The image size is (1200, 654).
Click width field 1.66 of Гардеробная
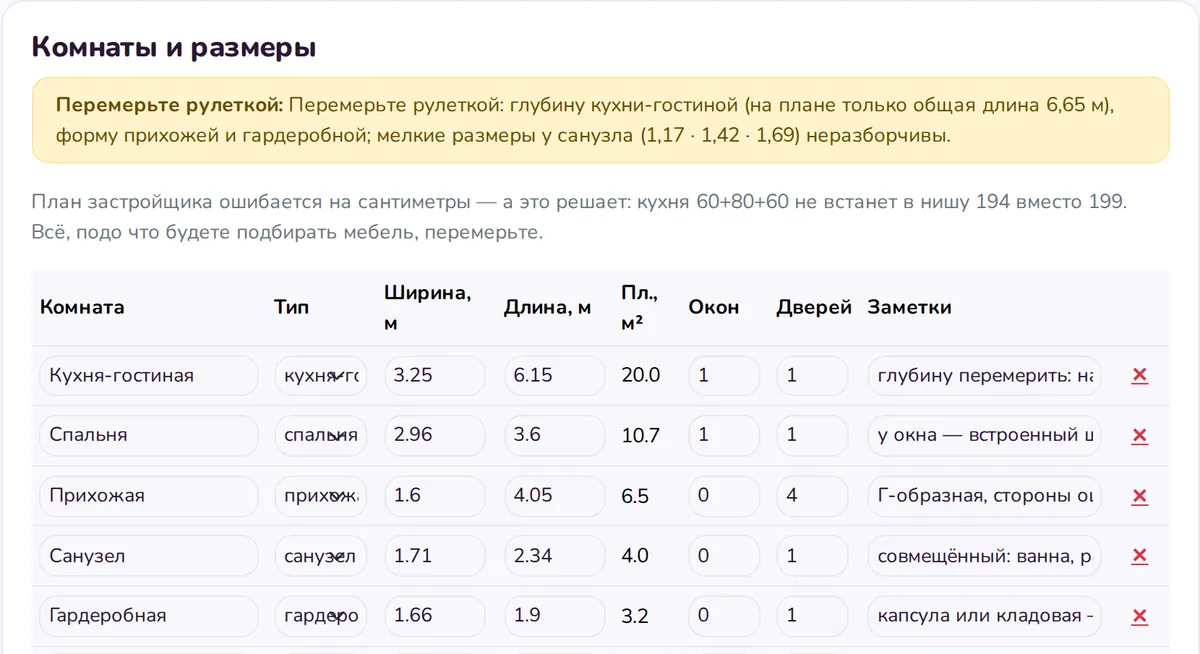click(x=435, y=616)
